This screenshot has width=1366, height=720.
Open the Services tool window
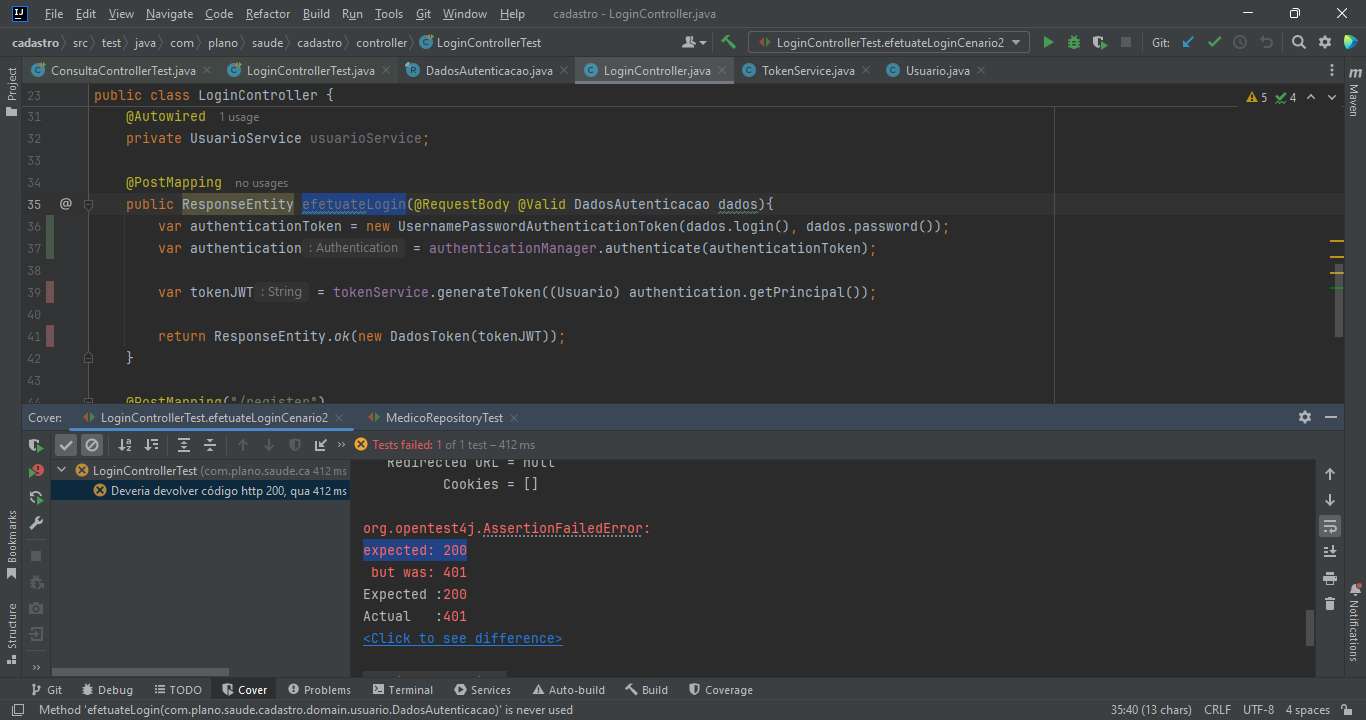point(482,690)
